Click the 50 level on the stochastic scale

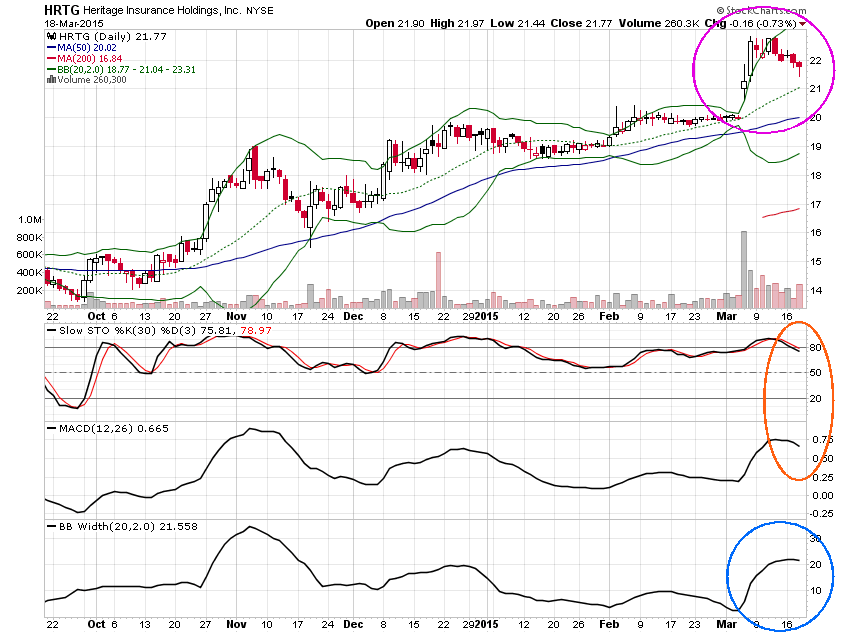(815, 373)
